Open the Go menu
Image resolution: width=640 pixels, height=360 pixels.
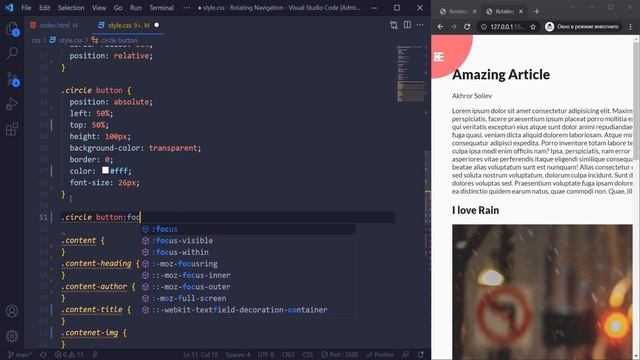(118, 8)
